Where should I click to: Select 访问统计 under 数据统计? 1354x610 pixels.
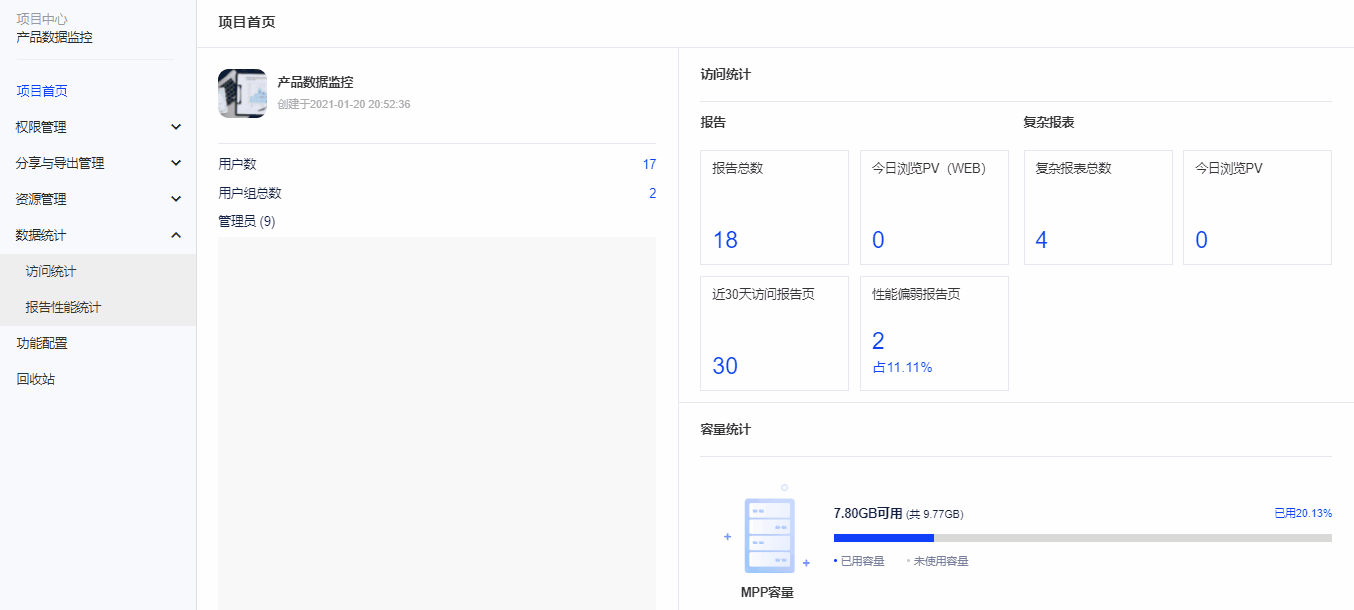click(52, 270)
